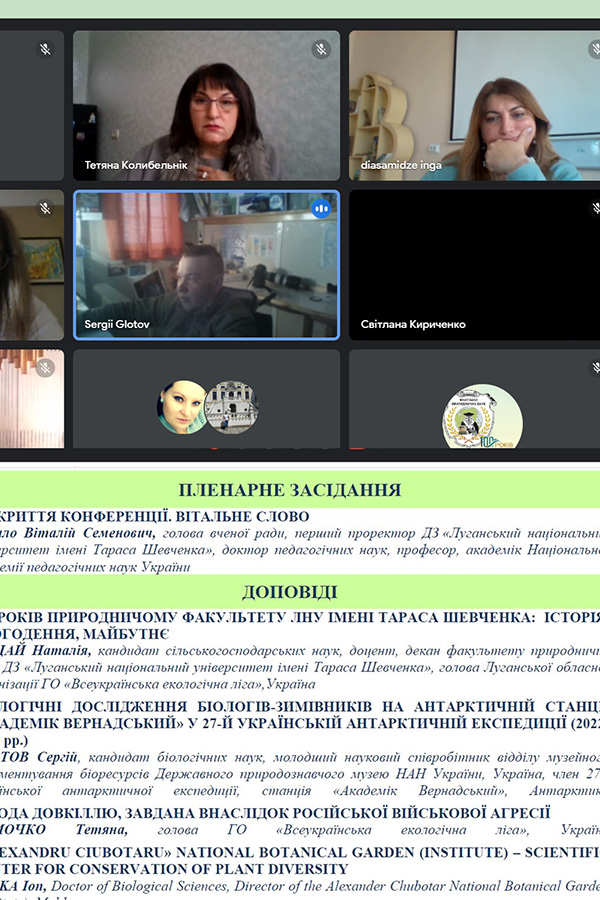This screenshot has width=600, height=900.
Task: Select diasamidze inga video tile
Action: coord(474,106)
